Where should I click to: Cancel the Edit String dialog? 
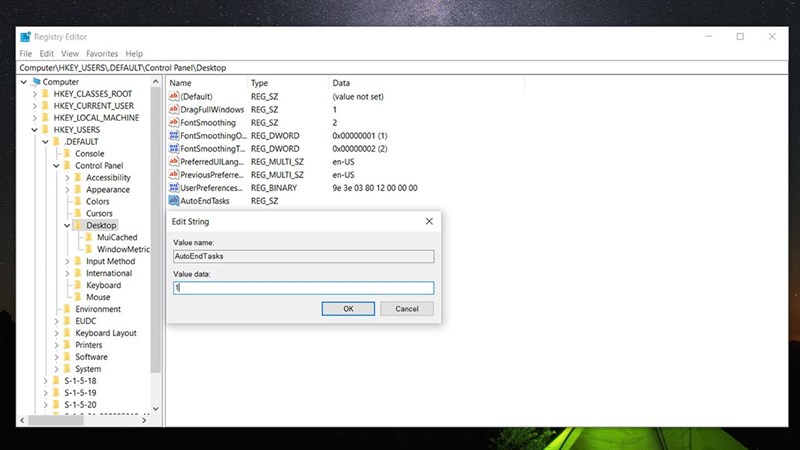click(407, 309)
